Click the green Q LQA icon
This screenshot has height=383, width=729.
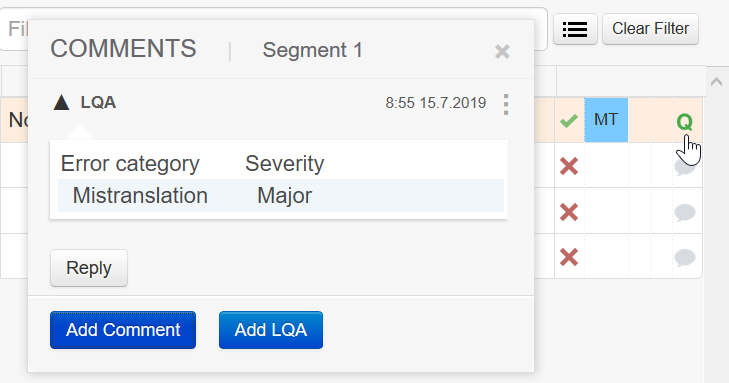pyautogui.click(x=684, y=122)
